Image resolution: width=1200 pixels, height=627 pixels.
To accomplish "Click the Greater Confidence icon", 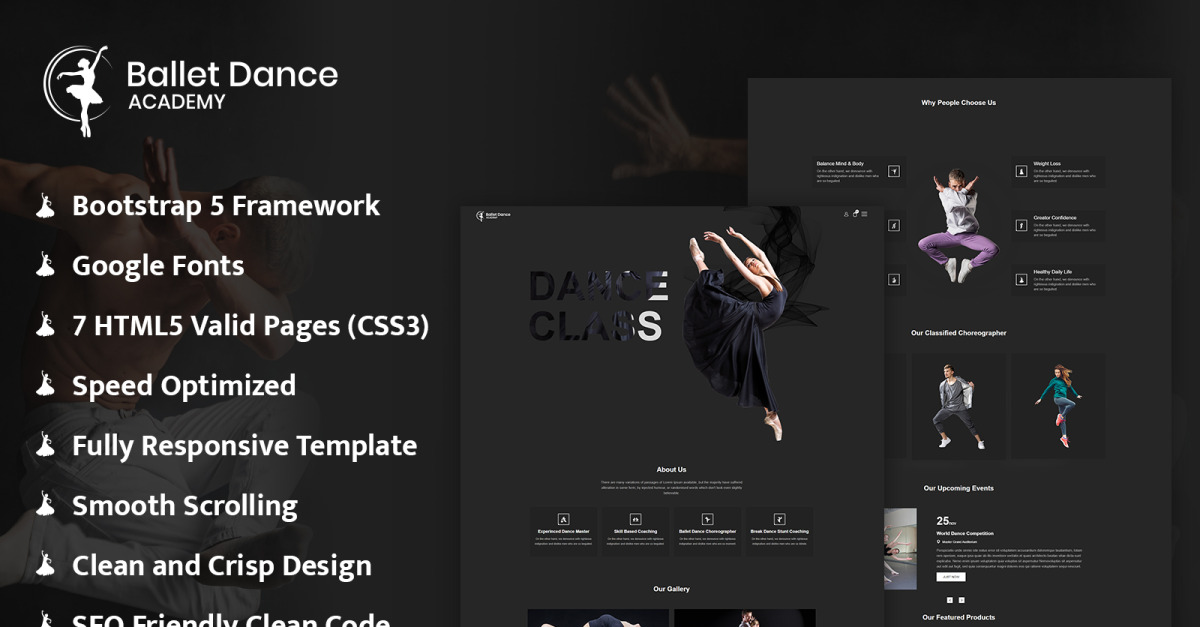I will (x=1021, y=225).
